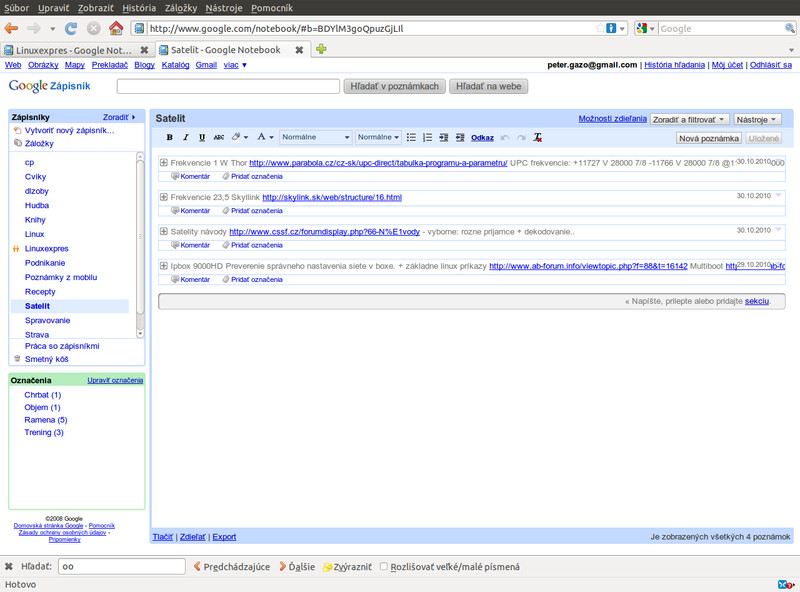Expand the Frekvencie 1 W Thor note
The height and width of the screenshot is (592, 800).
pos(164,163)
